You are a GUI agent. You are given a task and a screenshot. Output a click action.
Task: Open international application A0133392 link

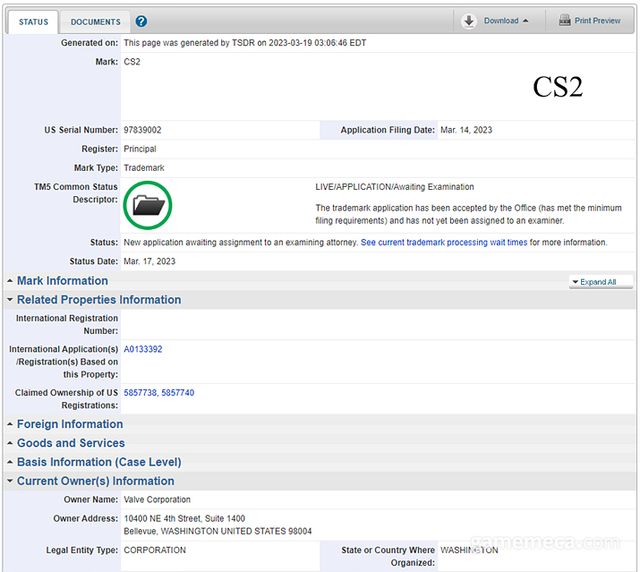(x=143, y=349)
